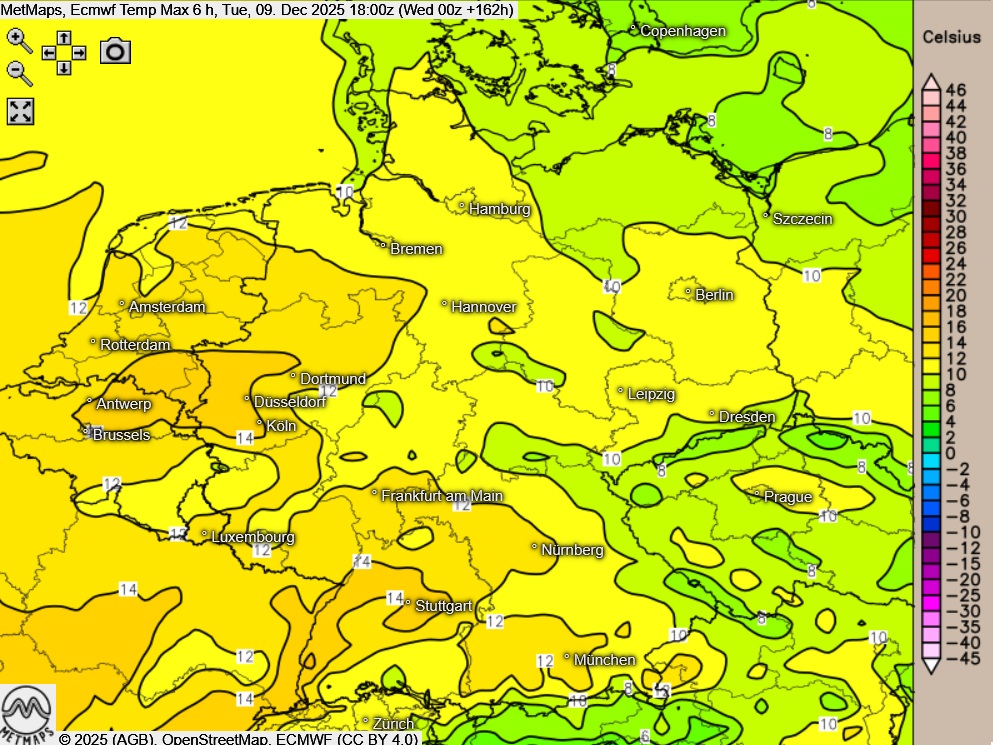Pan the map right with arrow button
The height and width of the screenshot is (745, 993).
(x=79, y=52)
